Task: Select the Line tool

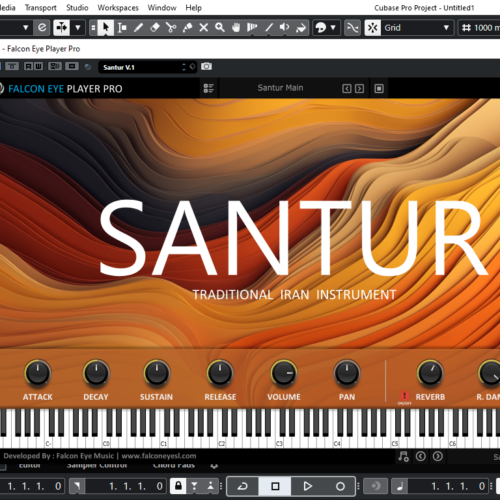Action: pos(269,28)
